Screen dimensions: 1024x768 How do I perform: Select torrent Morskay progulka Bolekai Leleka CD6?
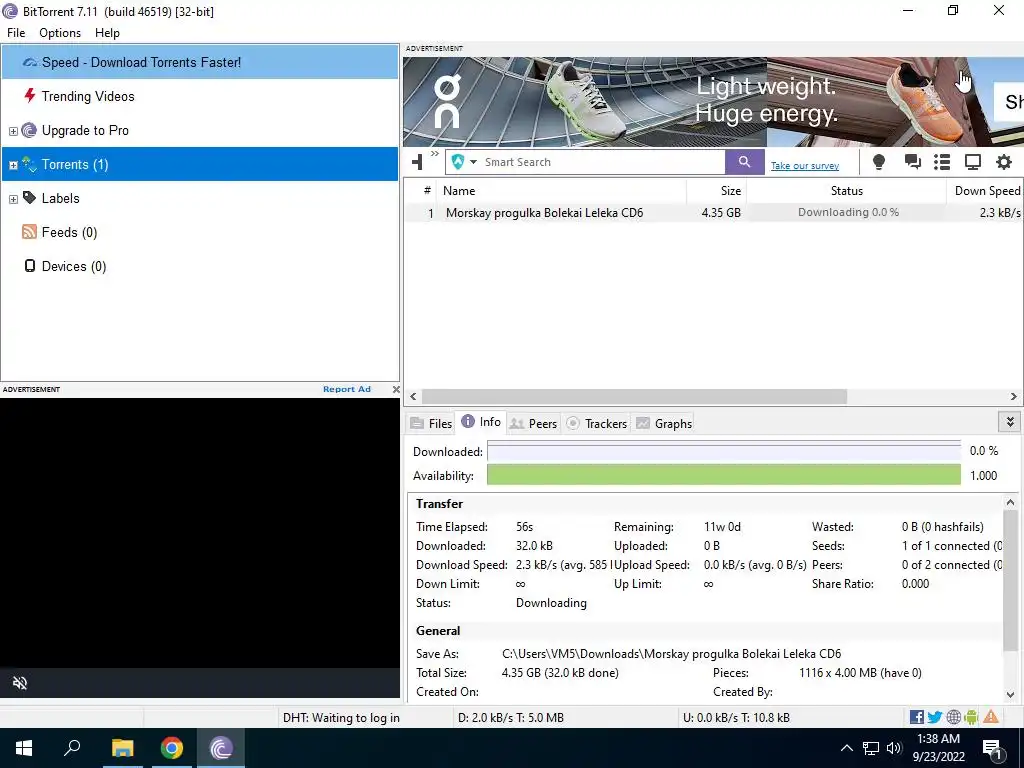tap(544, 213)
